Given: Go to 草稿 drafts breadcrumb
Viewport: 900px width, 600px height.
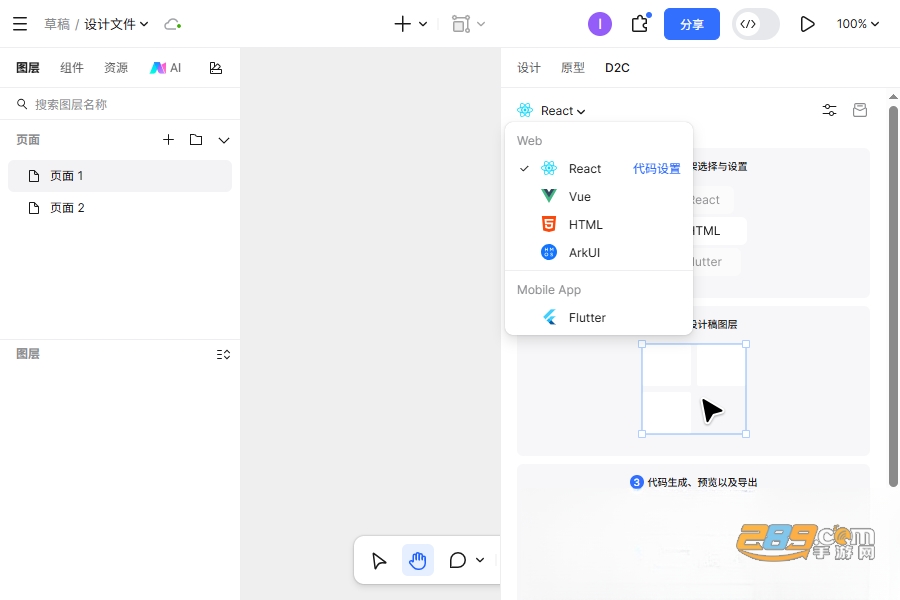Looking at the screenshot, I should pos(57,24).
